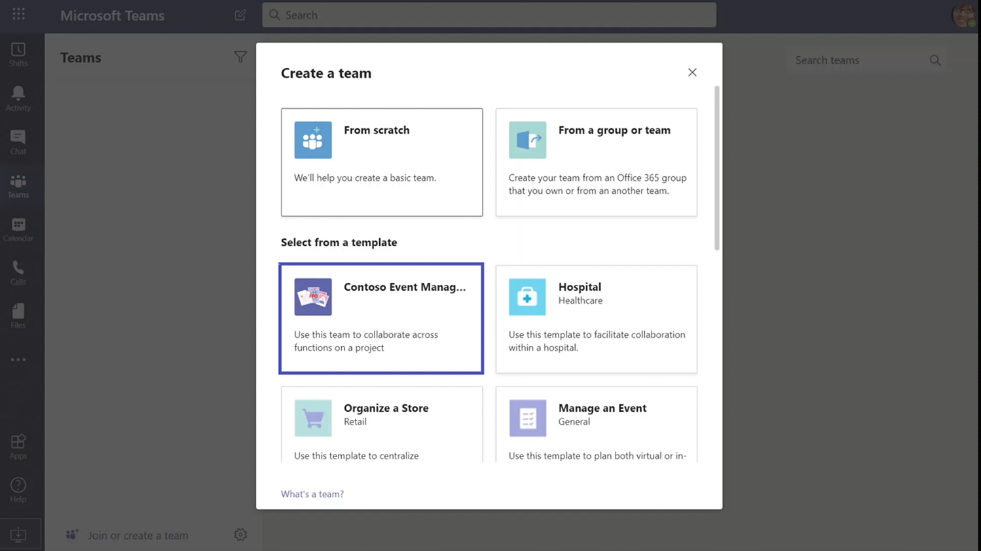Open Shifts in the left rail
The height and width of the screenshot is (551, 981).
pos(18,54)
